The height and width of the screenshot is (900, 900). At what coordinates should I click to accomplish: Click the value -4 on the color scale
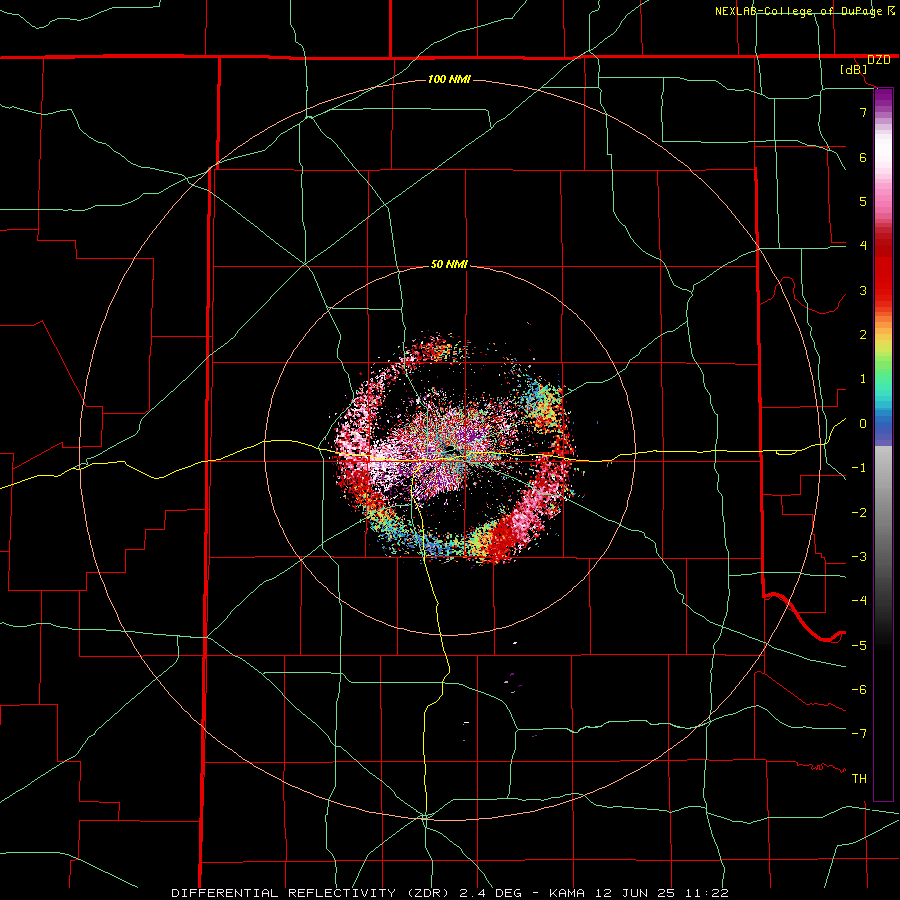(x=859, y=601)
